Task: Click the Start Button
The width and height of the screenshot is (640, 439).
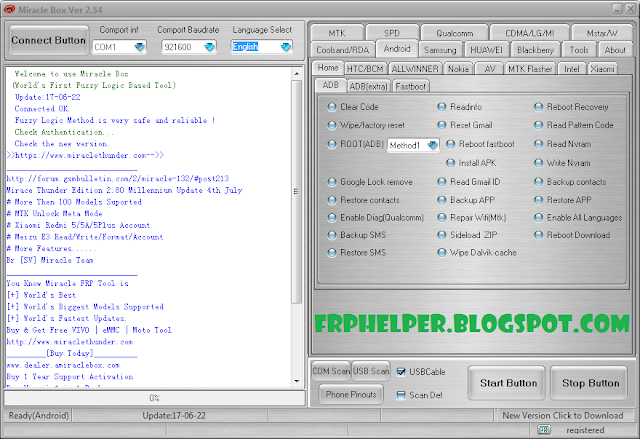Action: (508, 383)
